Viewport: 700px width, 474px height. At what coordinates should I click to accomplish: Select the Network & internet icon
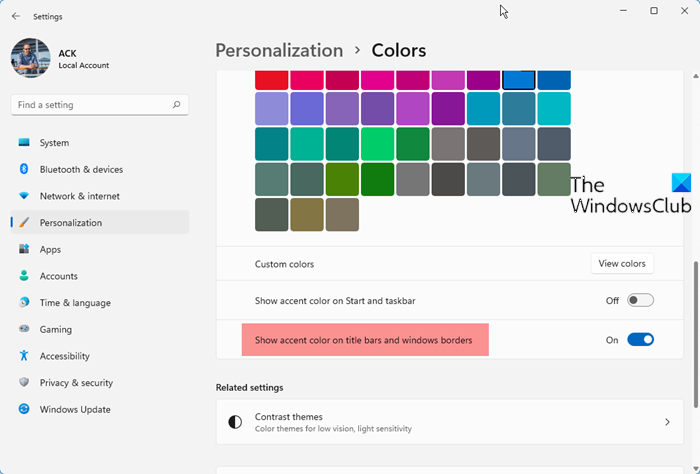(x=24, y=196)
